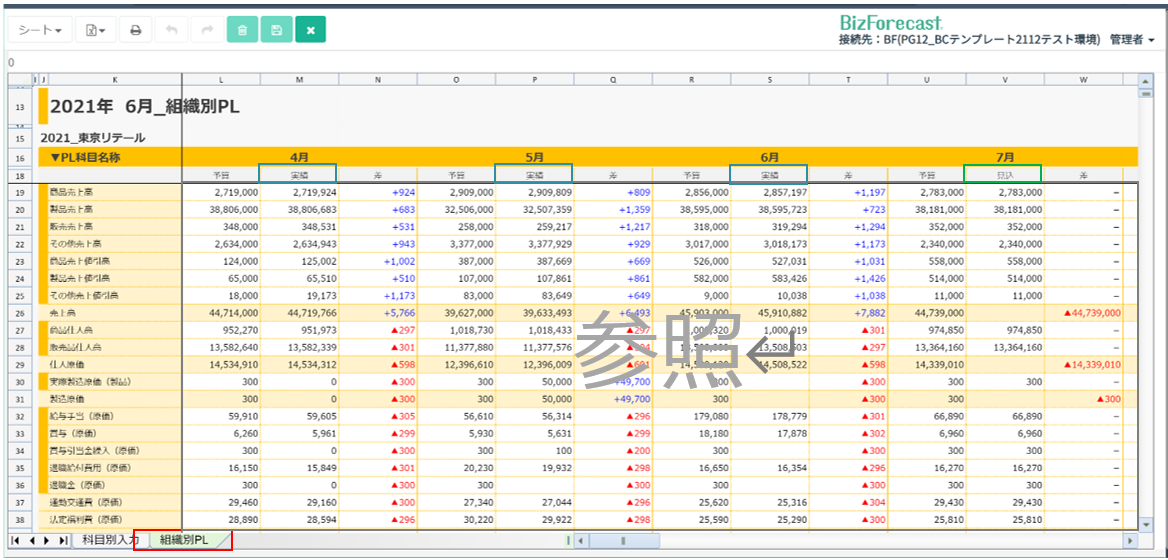Select the 7月 見込 column header cell
Screen dimensions: 1168x560
1003,174
